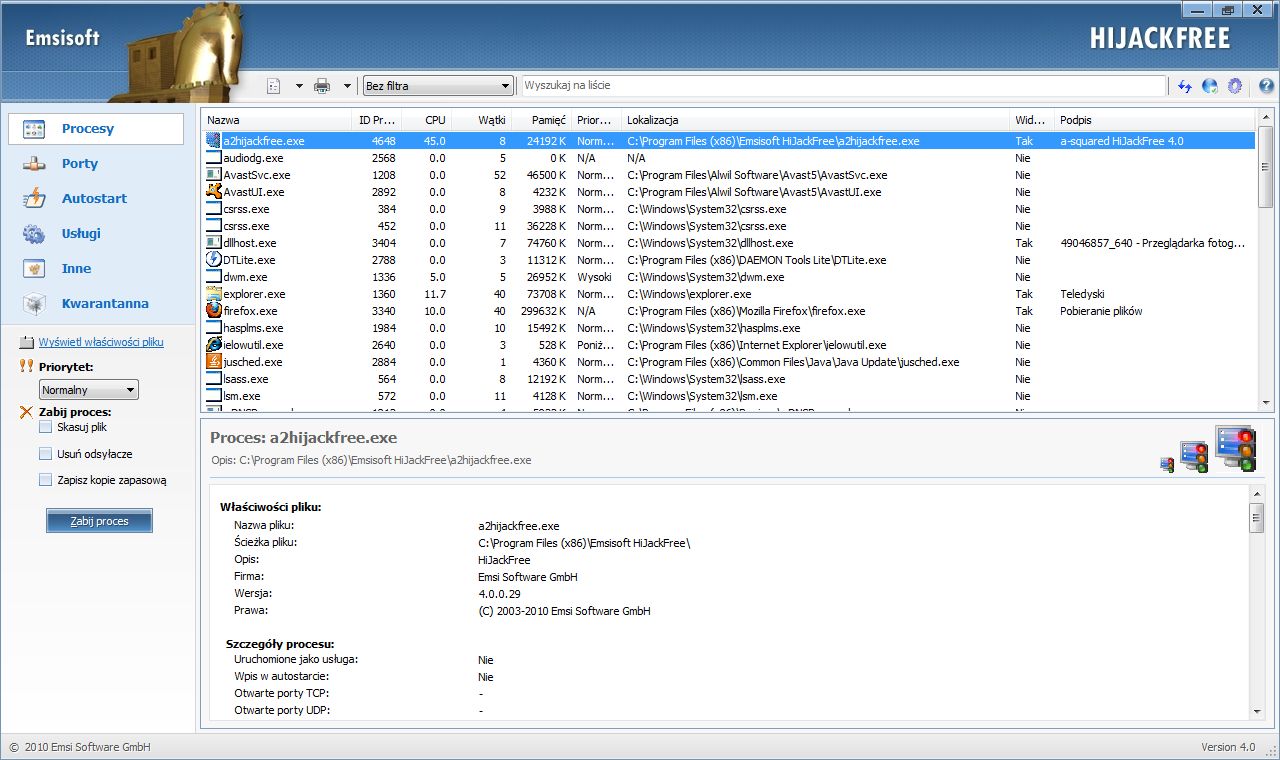This screenshot has width=1280, height=760.
Task: Expand the printer dropdown arrow
Action: coord(347,86)
